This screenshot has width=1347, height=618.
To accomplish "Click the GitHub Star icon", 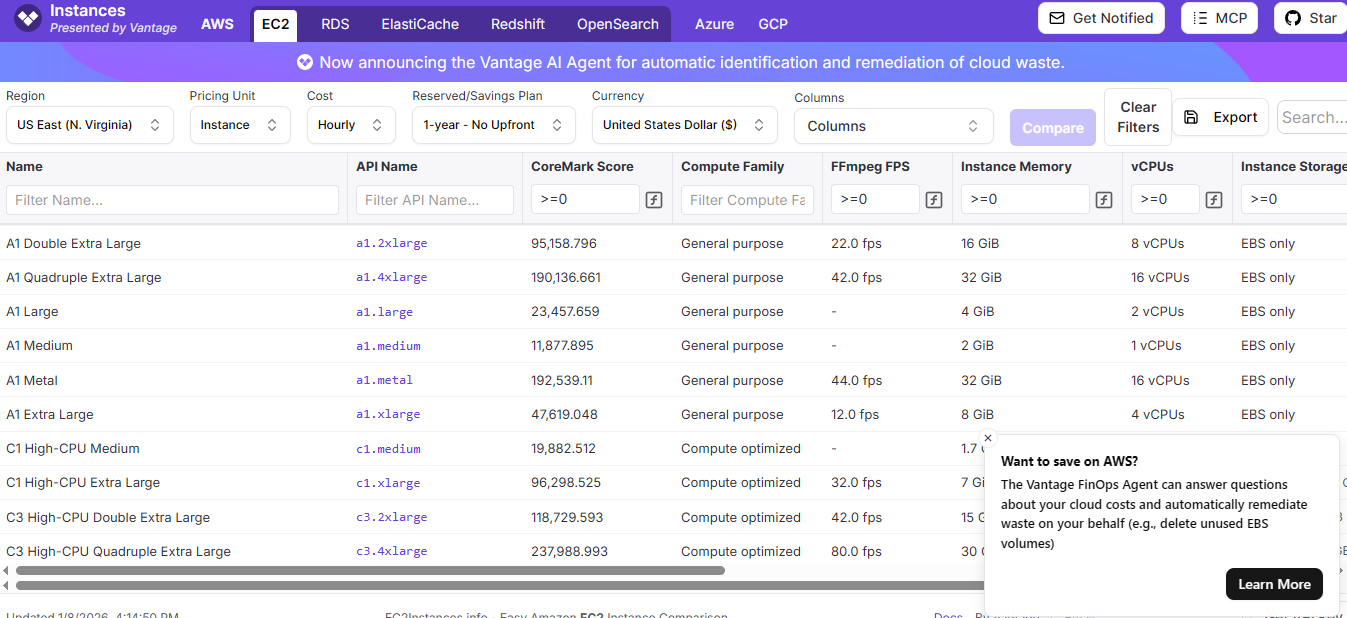I will point(1293,18).
